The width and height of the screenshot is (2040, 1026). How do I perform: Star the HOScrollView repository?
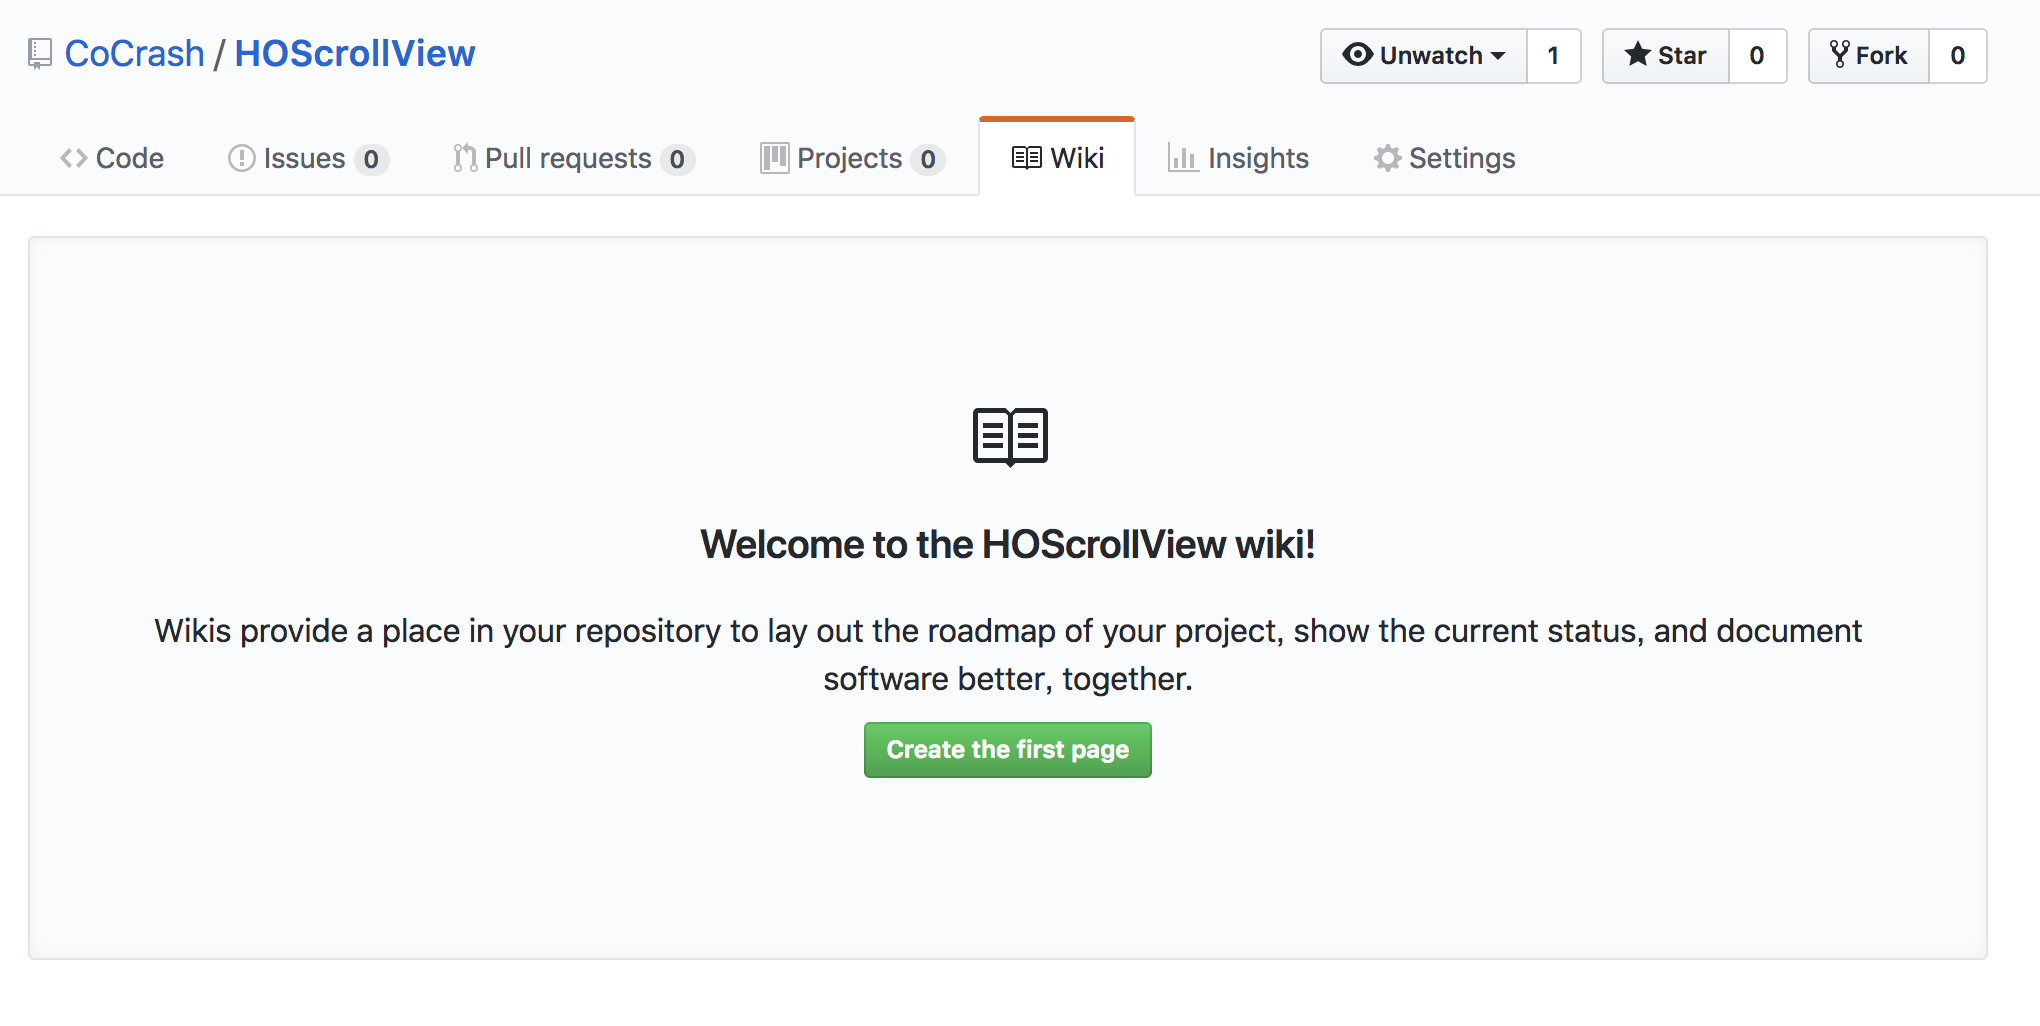(x=1666, y=56)
